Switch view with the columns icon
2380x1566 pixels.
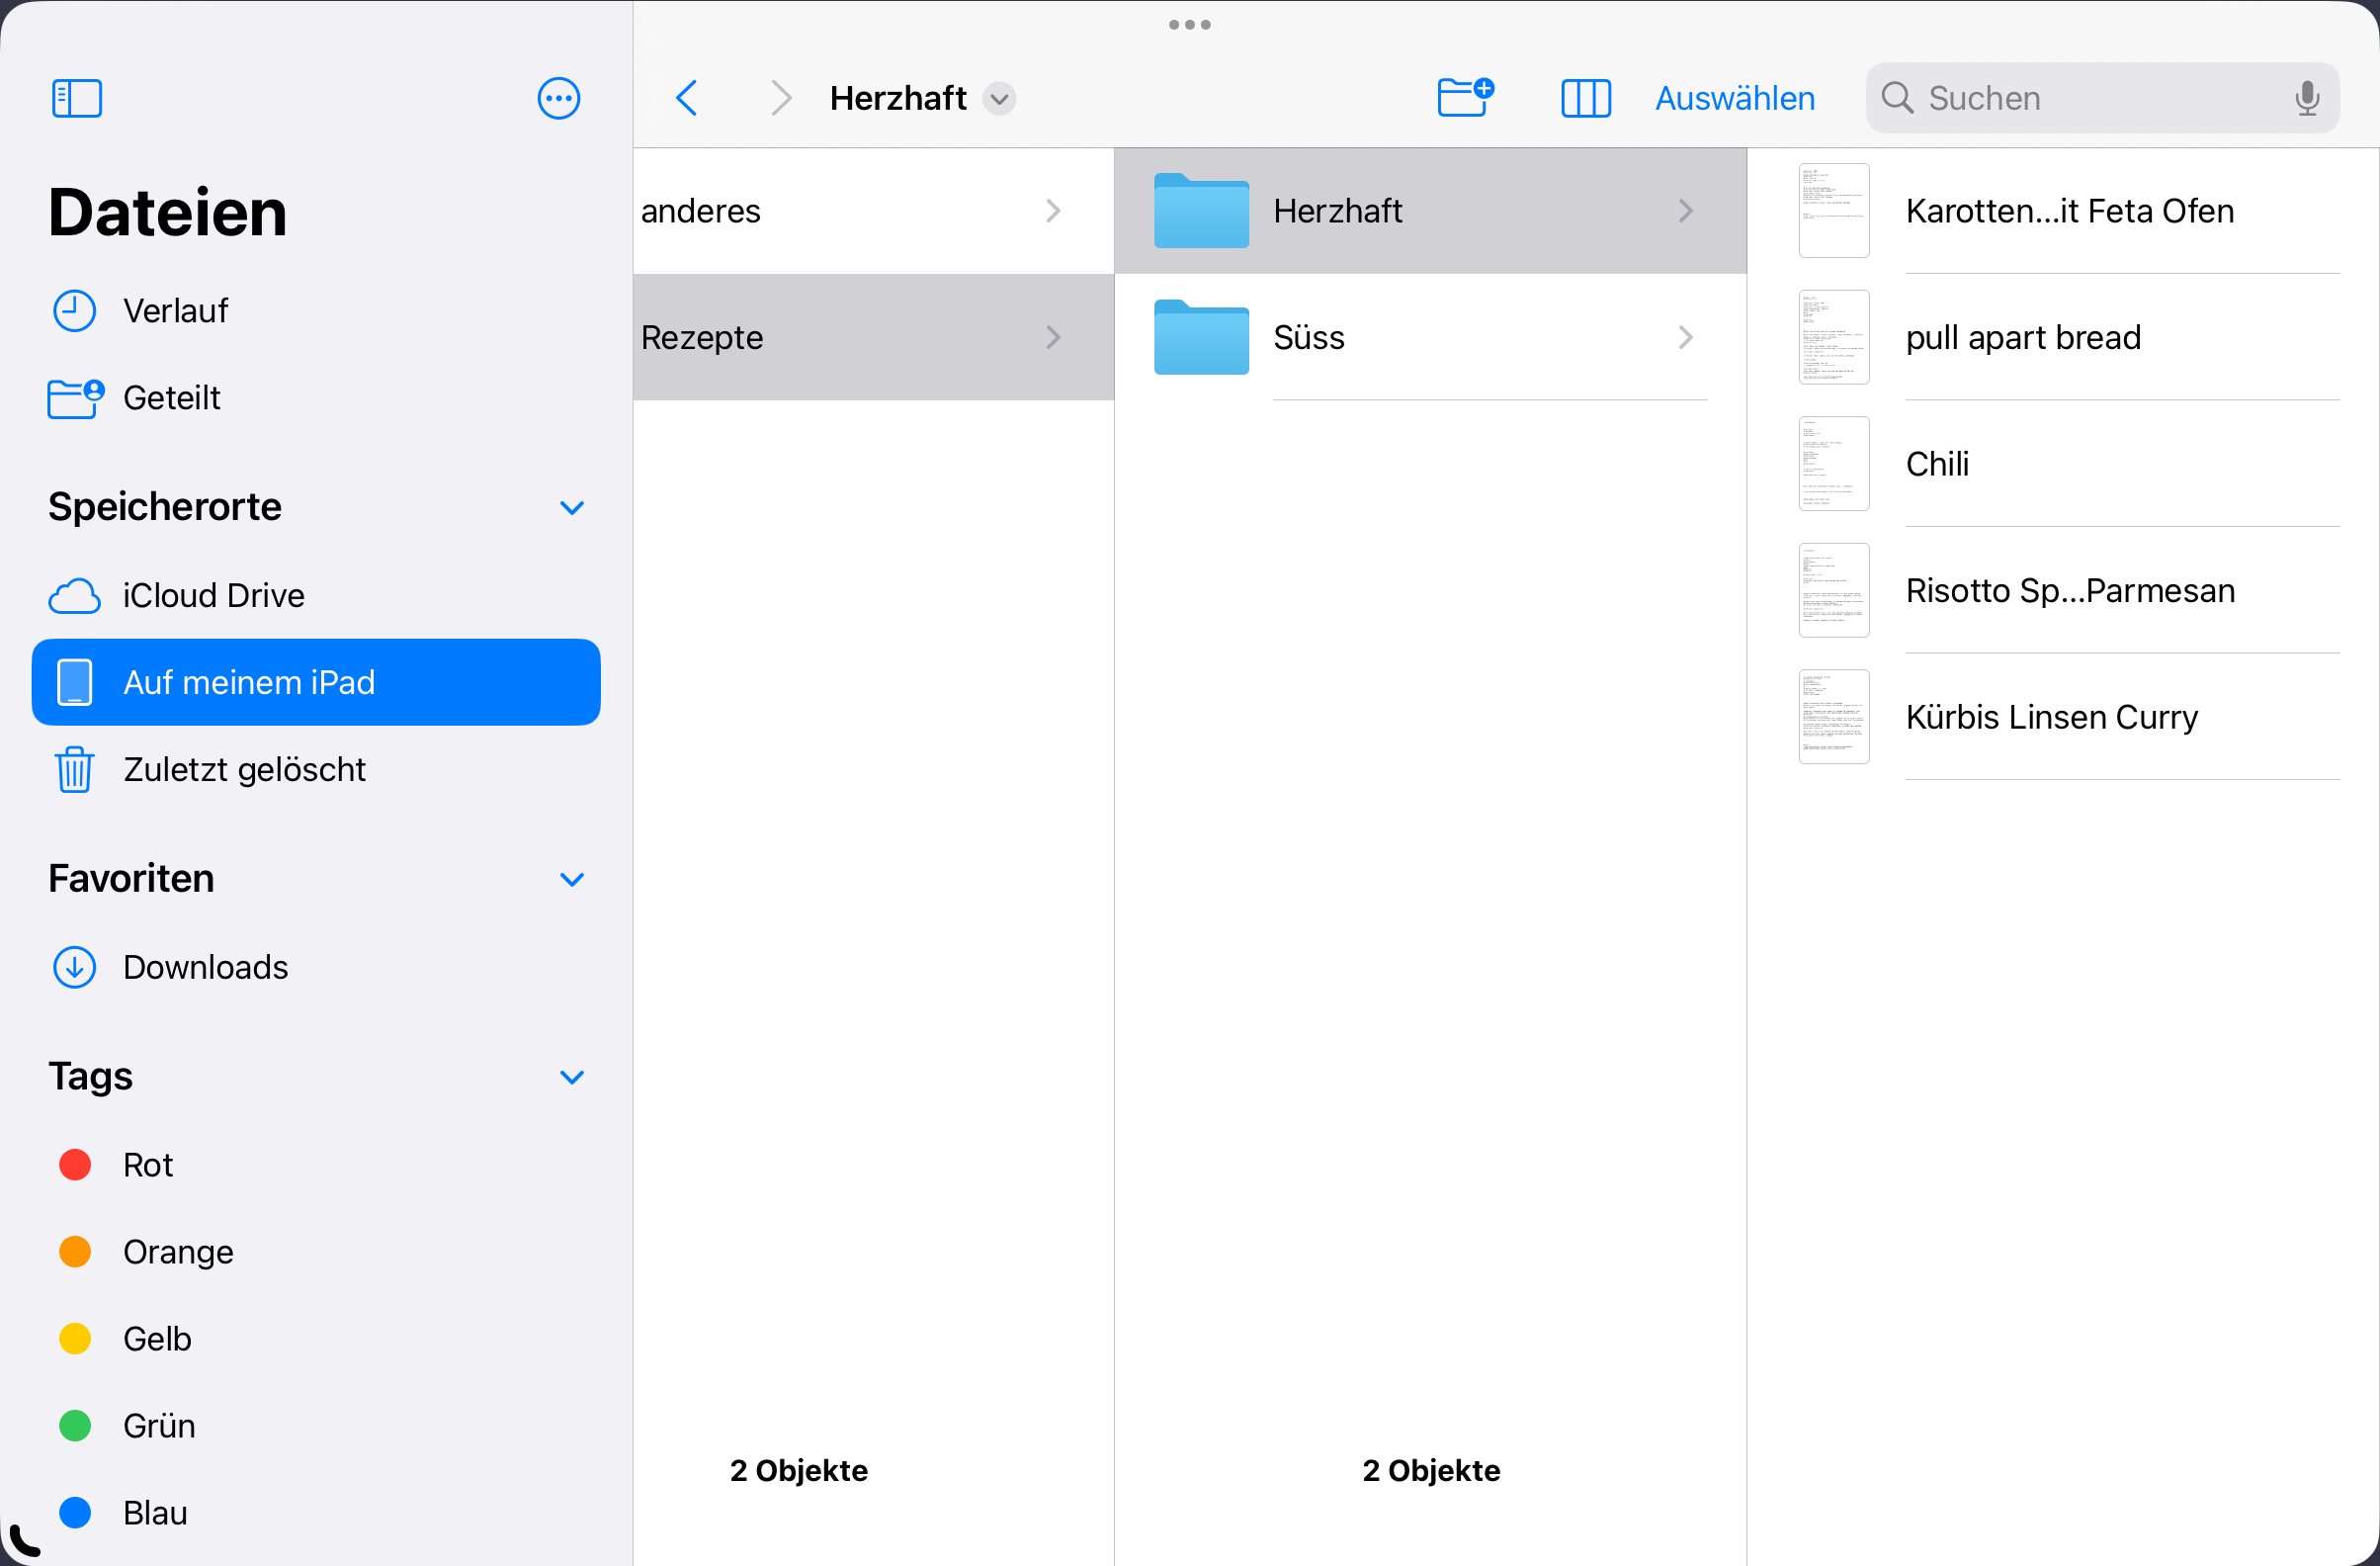pos(1585,98)
